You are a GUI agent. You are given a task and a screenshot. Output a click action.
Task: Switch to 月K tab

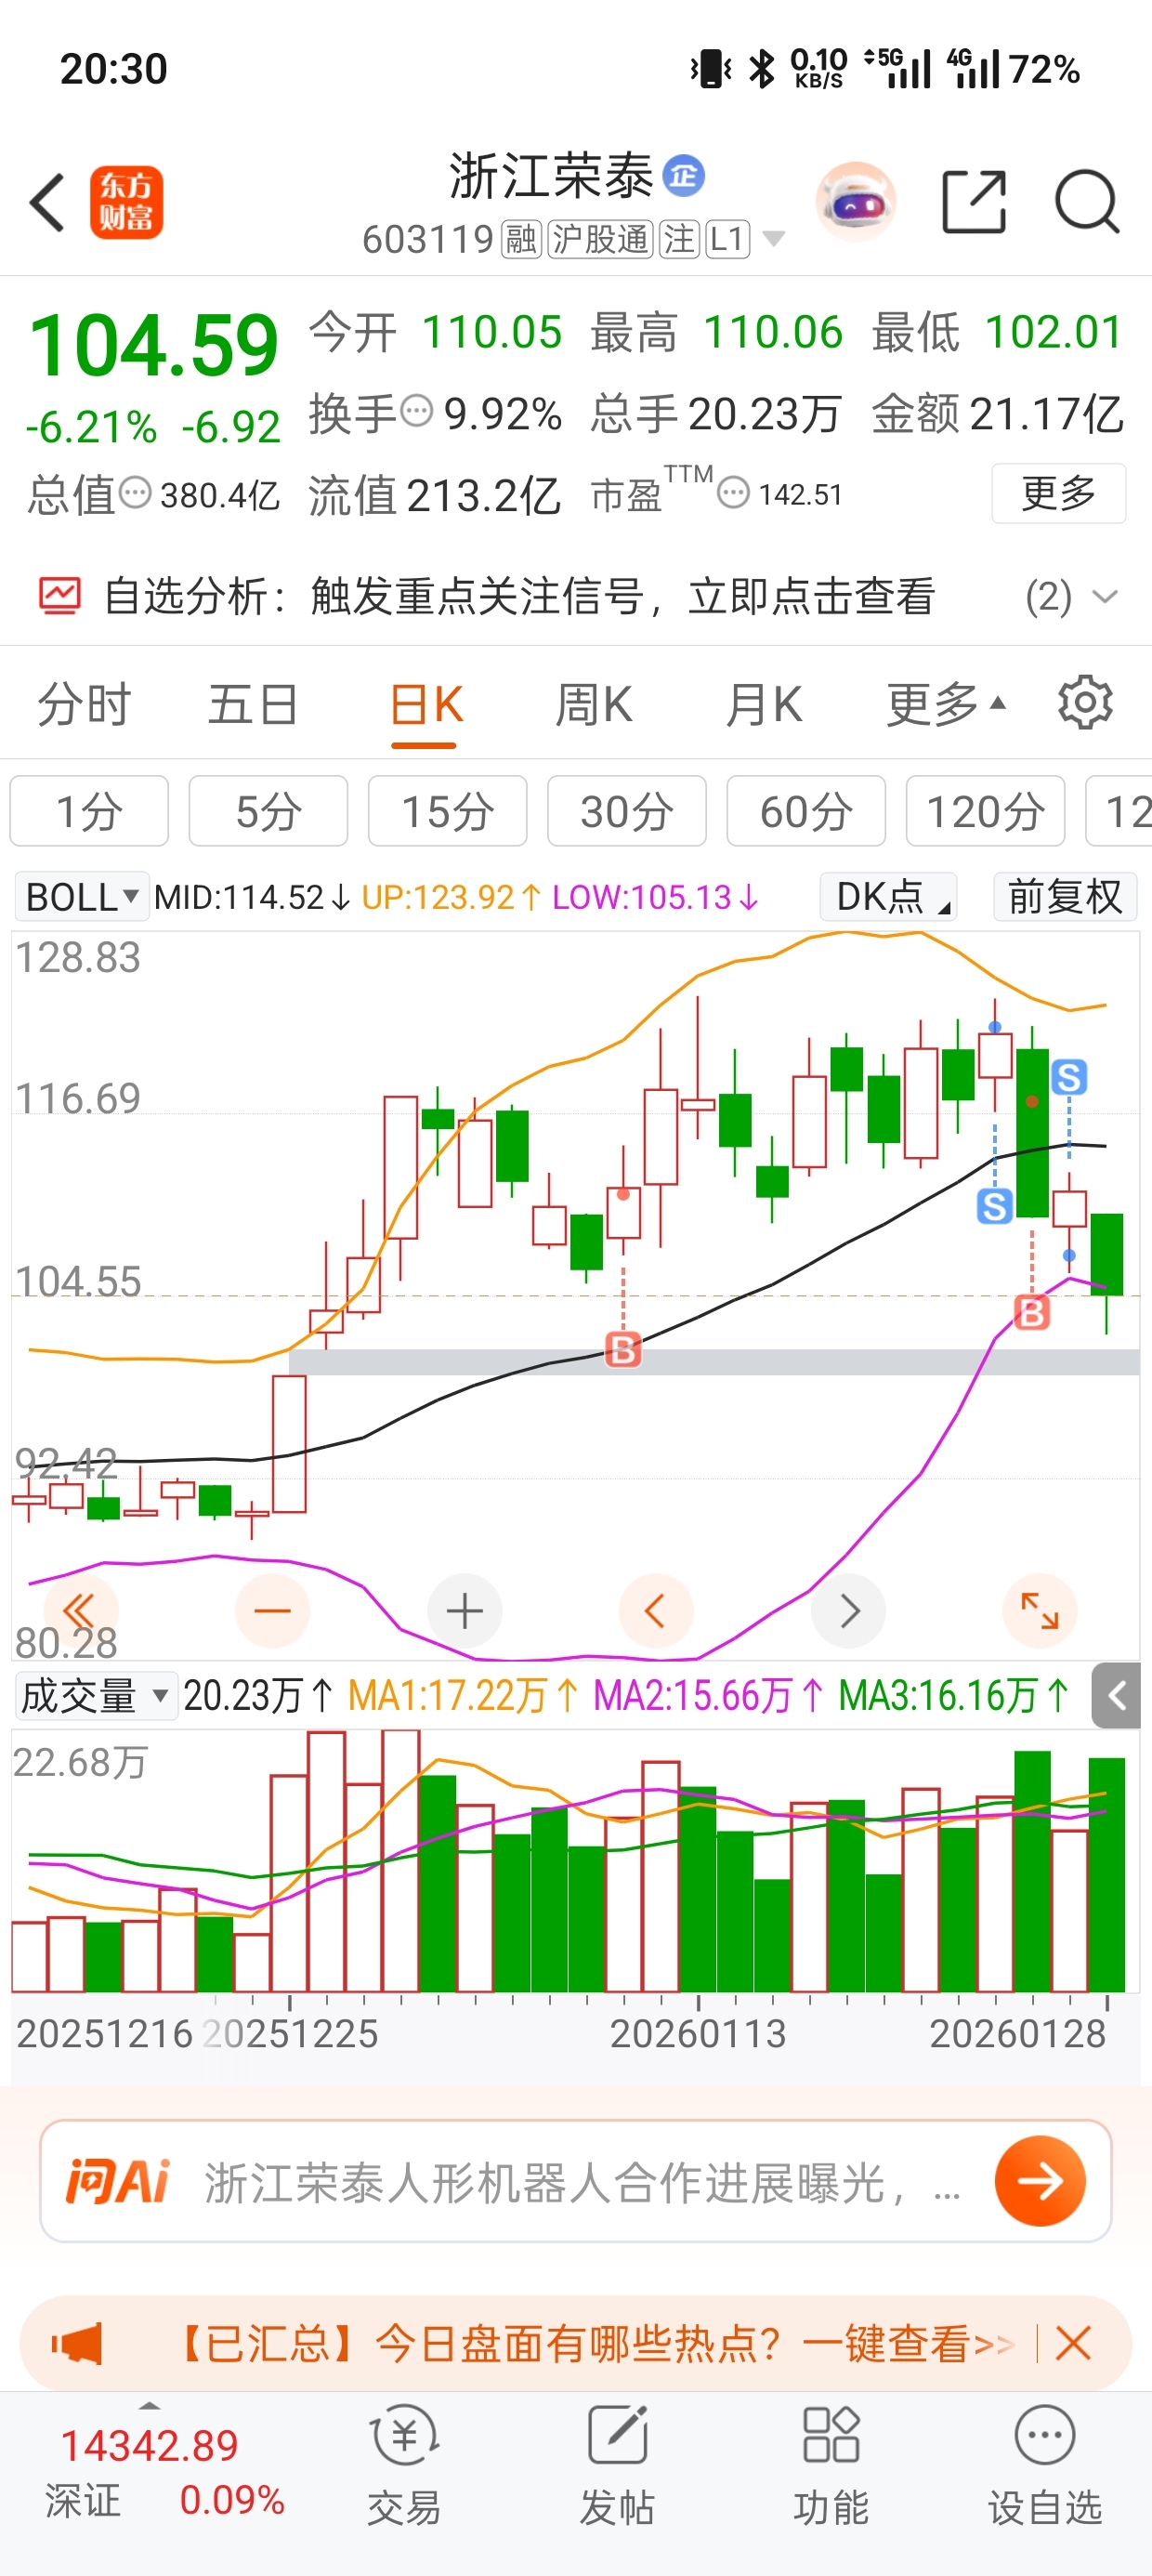tap(764, 704)
